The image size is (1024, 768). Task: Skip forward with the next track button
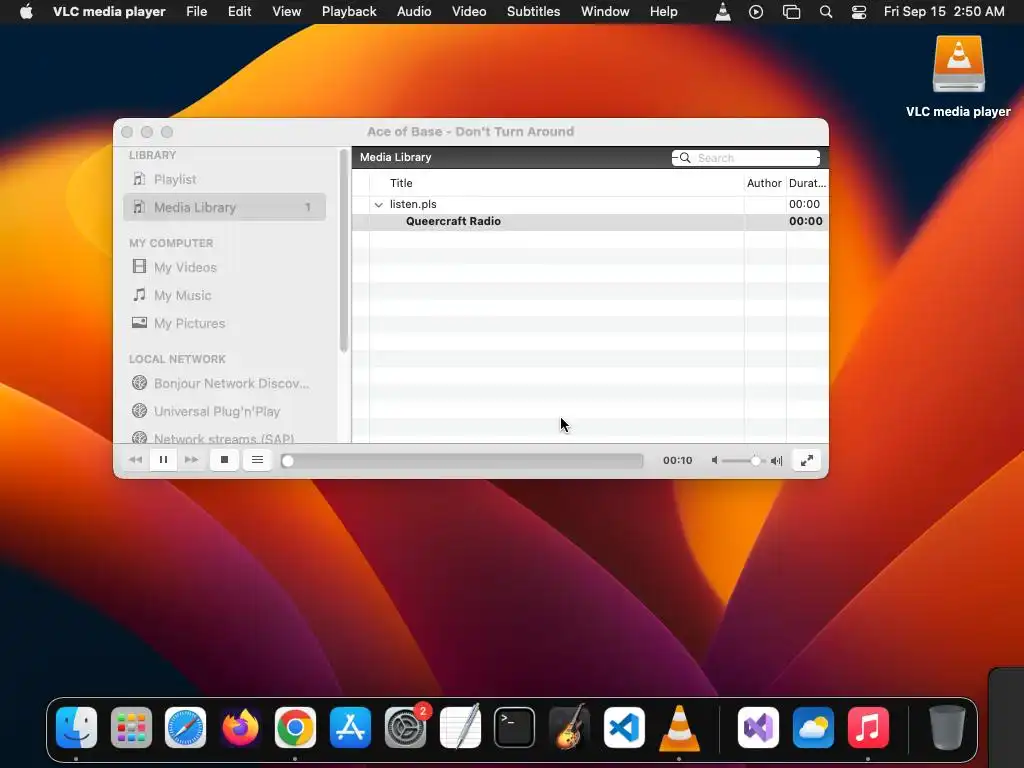[191, 460]
